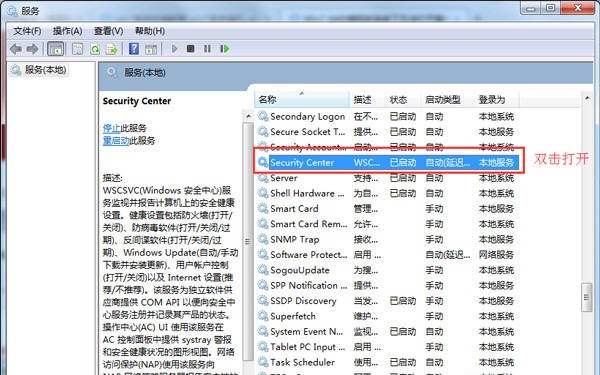Click the gear icon beside Secondary Logon
Screen dimensions: 600x375
click(262, 116)
